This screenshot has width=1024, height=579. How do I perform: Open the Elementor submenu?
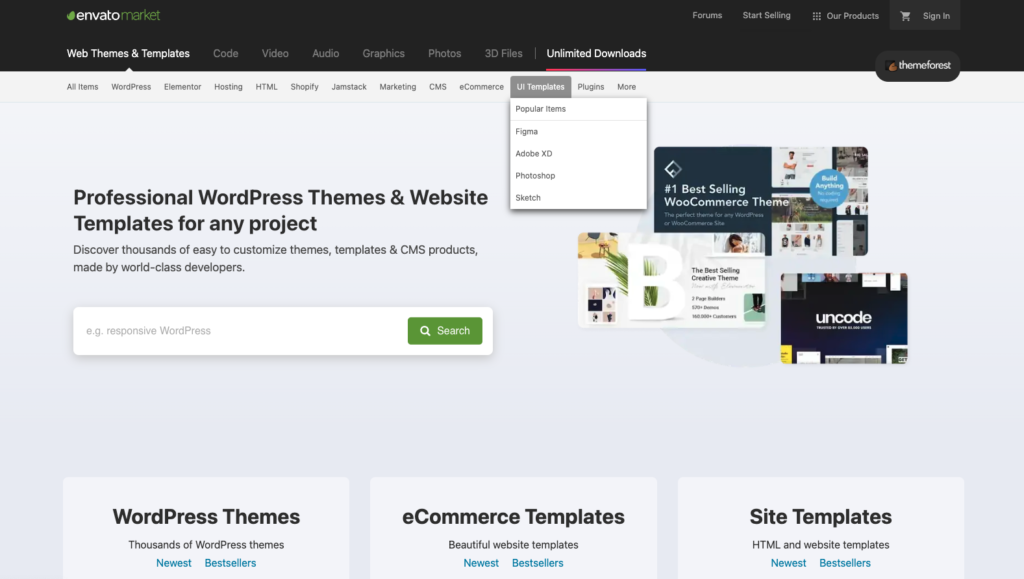coord(182,87)
